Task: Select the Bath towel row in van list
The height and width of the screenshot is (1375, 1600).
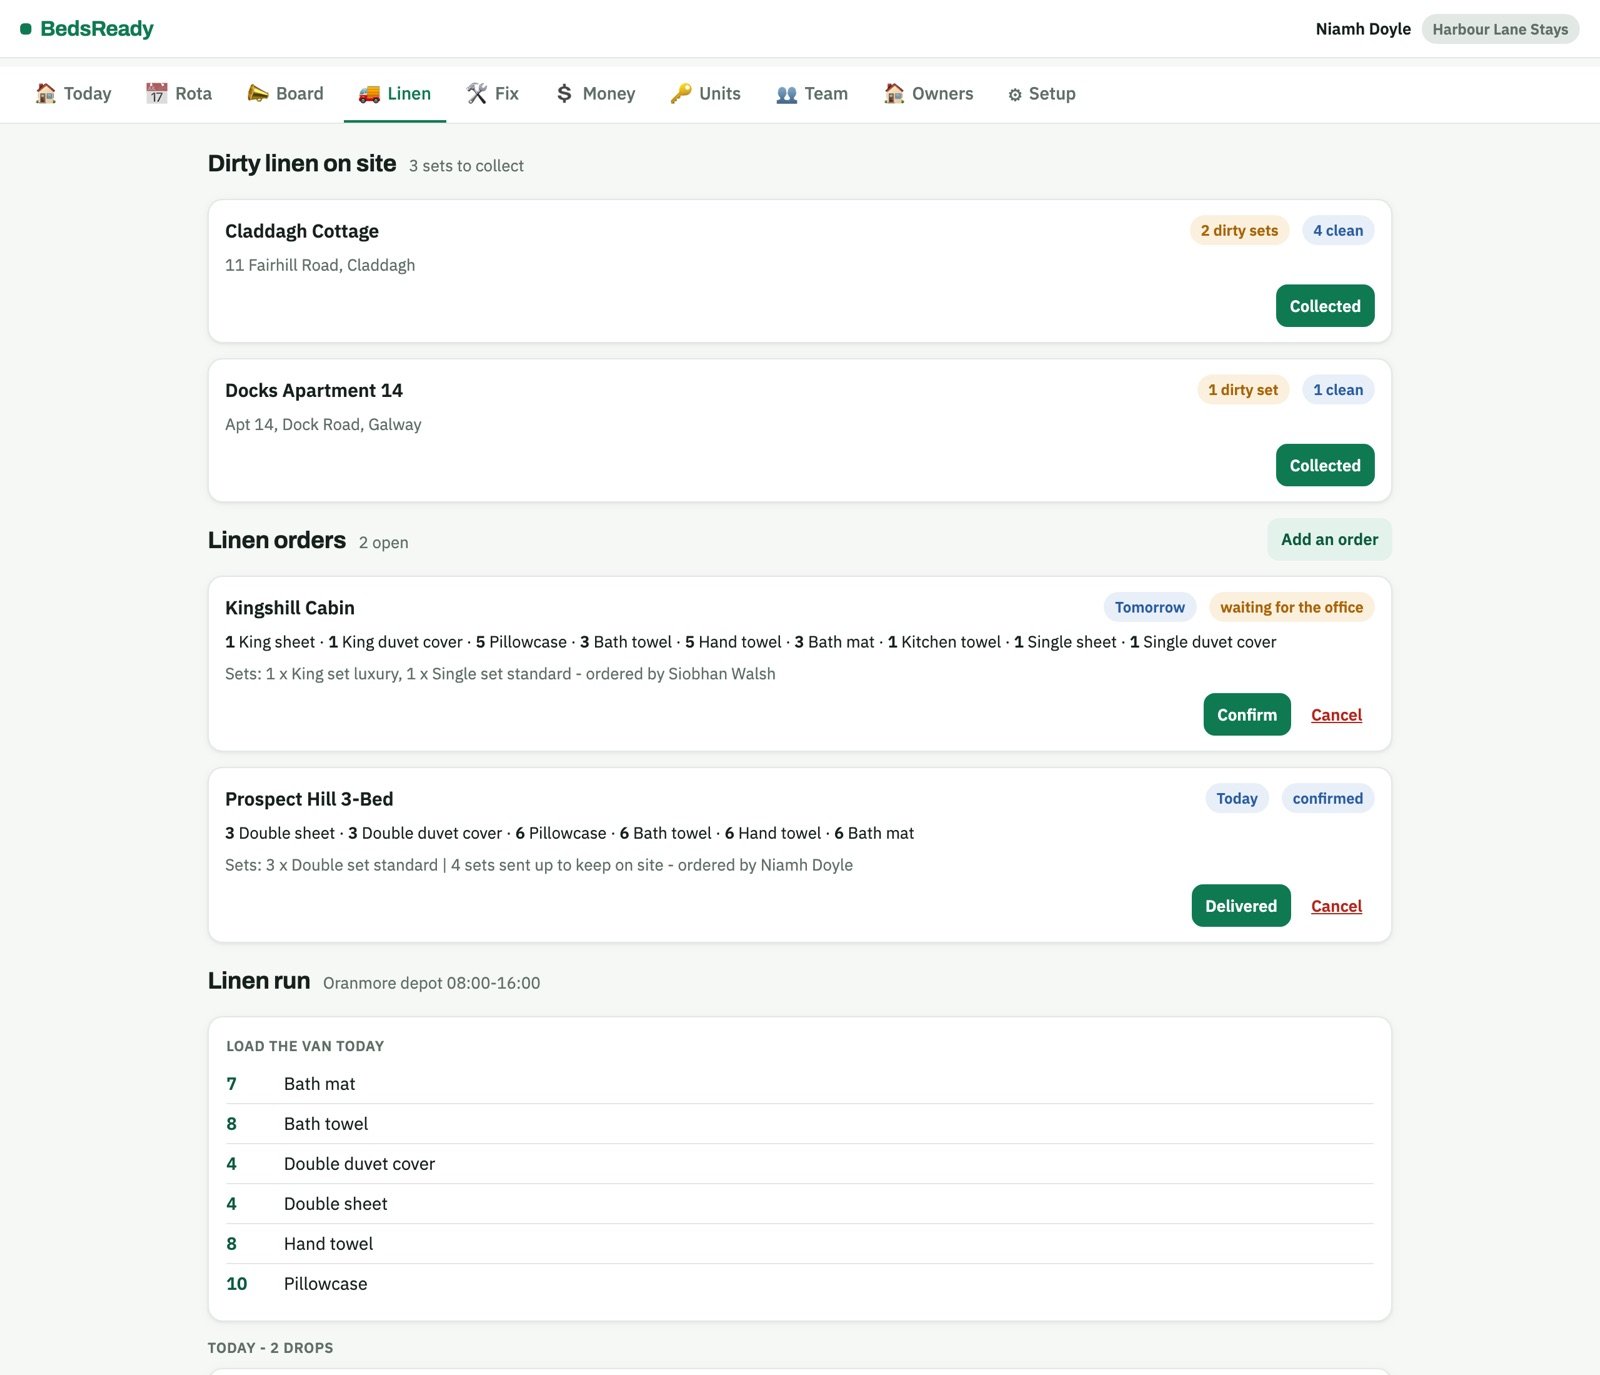Action: tap(800, 1124)
